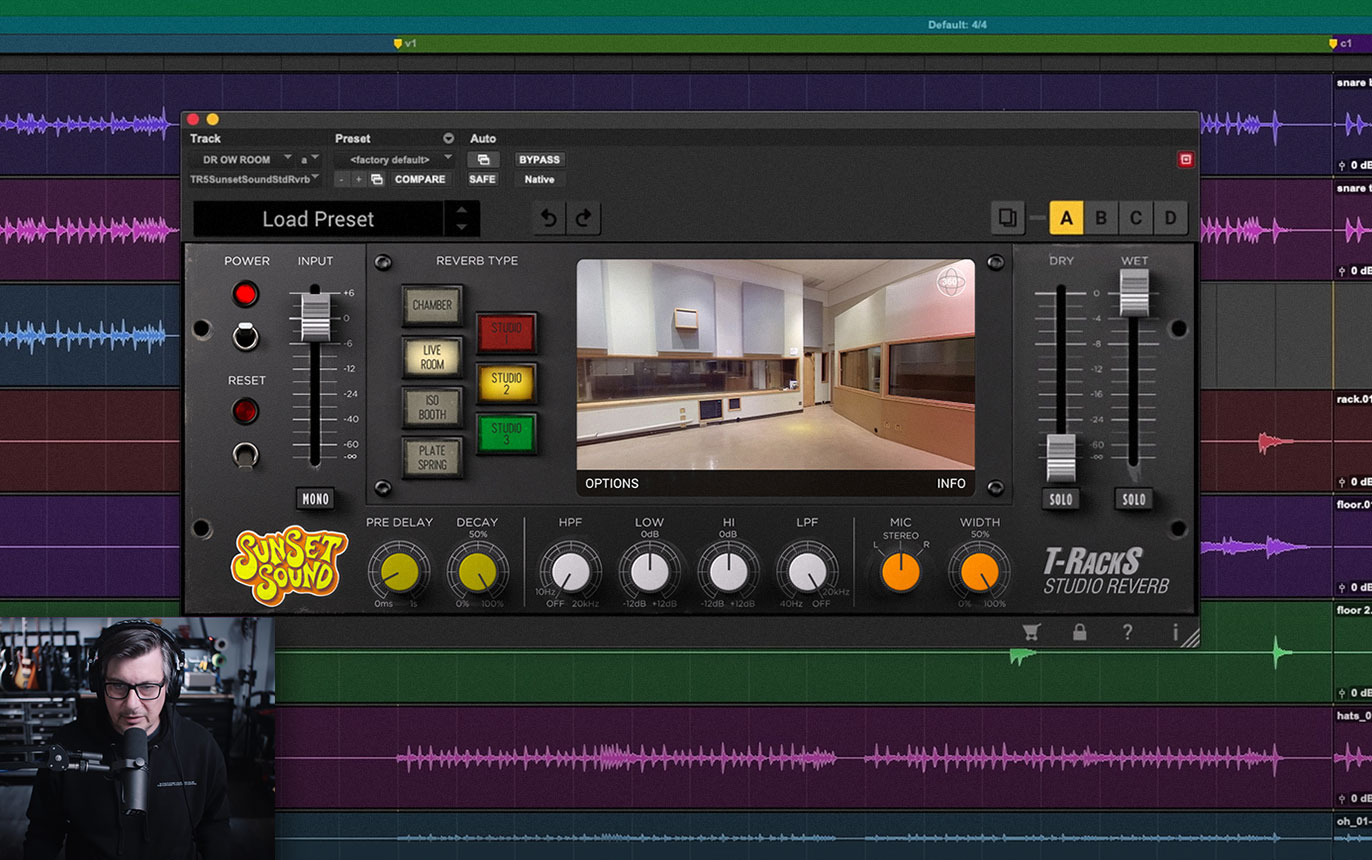Expand the DR OW ROOM track selector

tap(243, 160)
